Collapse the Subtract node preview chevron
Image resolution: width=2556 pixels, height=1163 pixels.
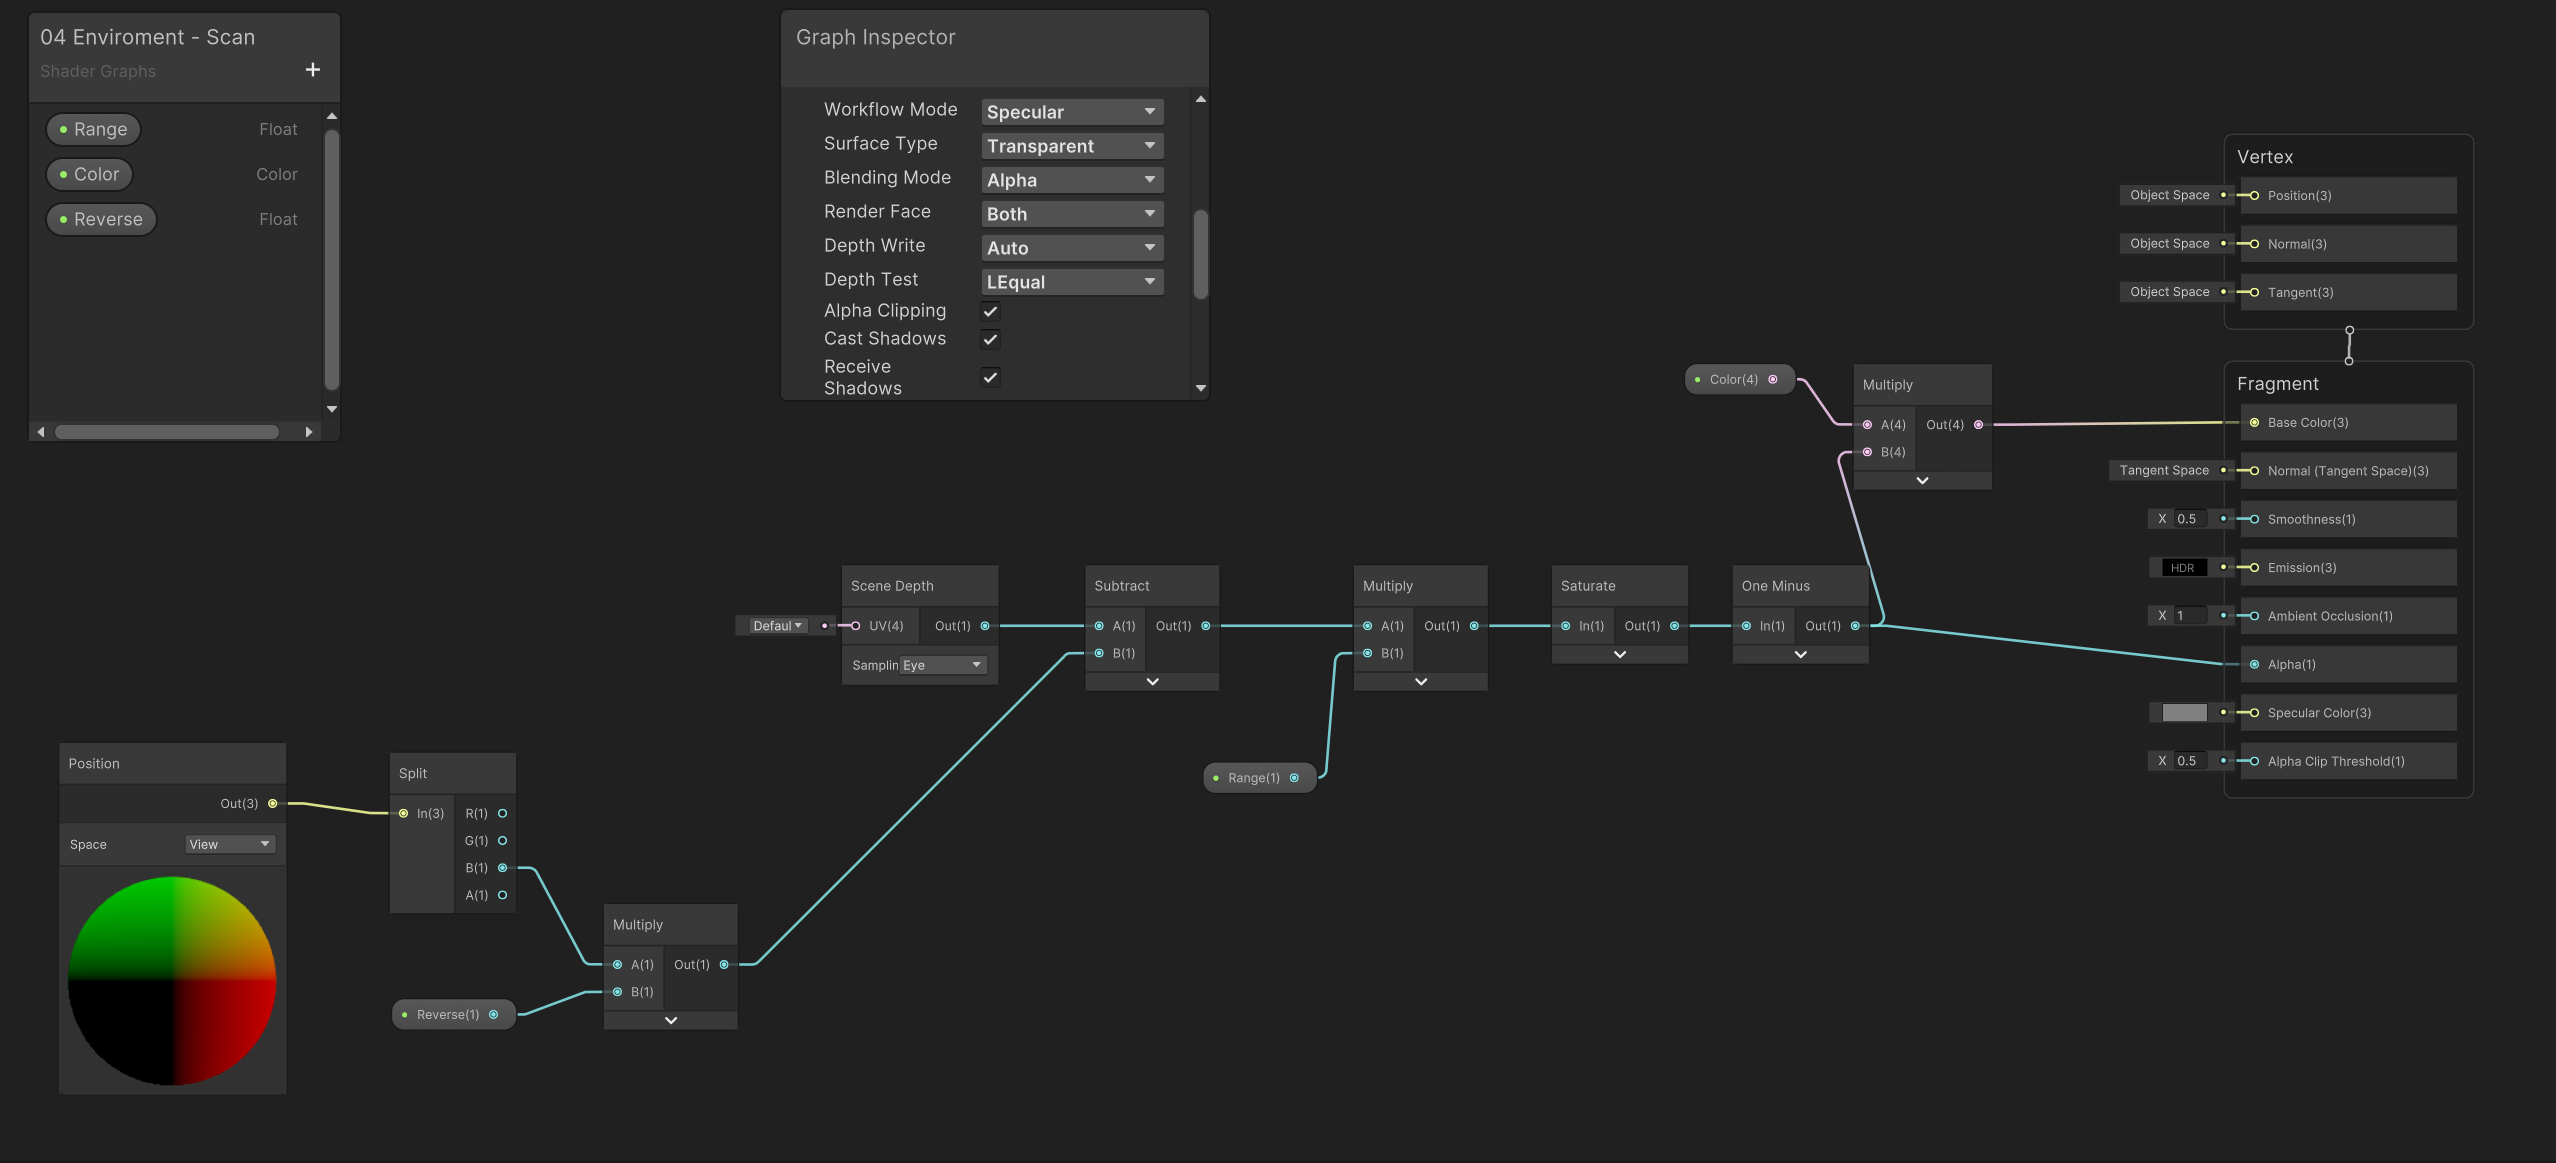coord(1152,682)
